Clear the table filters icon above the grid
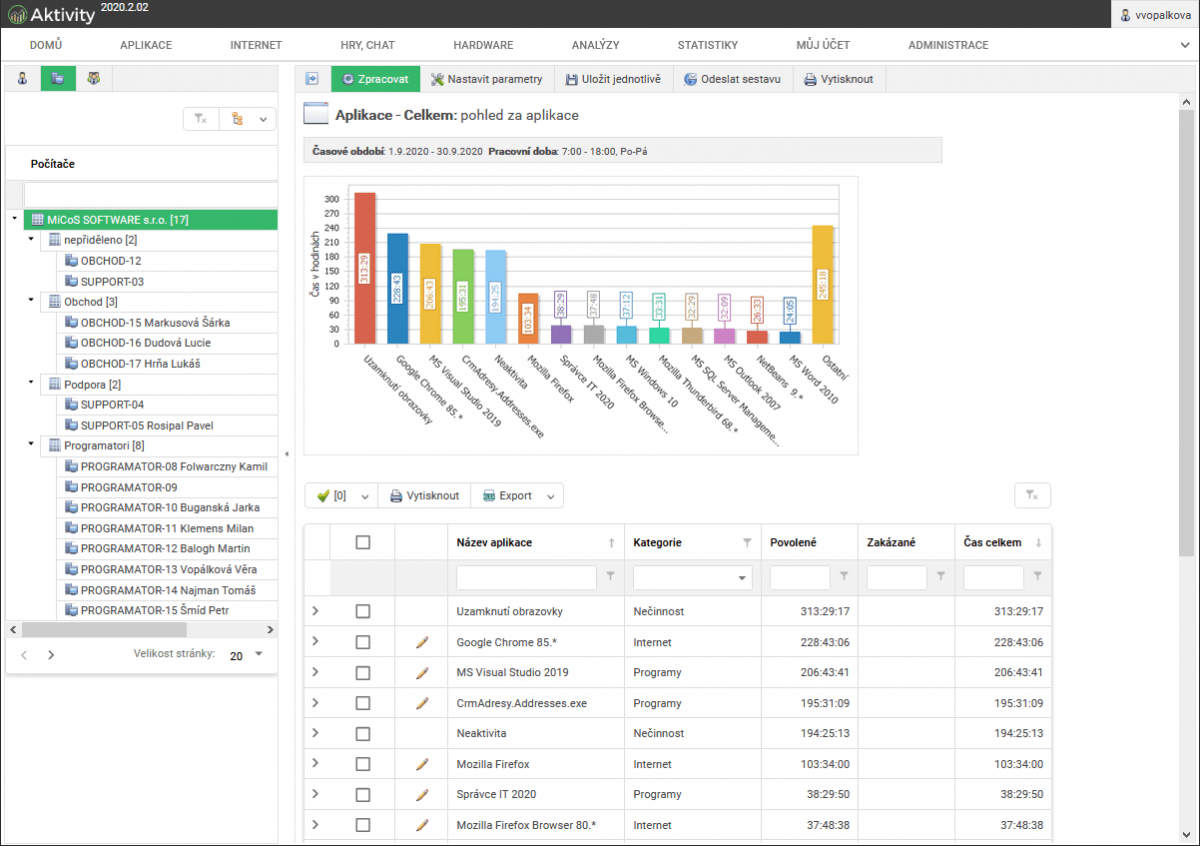This screenshot has width=1200, height=846. (x=1032, y=495)
